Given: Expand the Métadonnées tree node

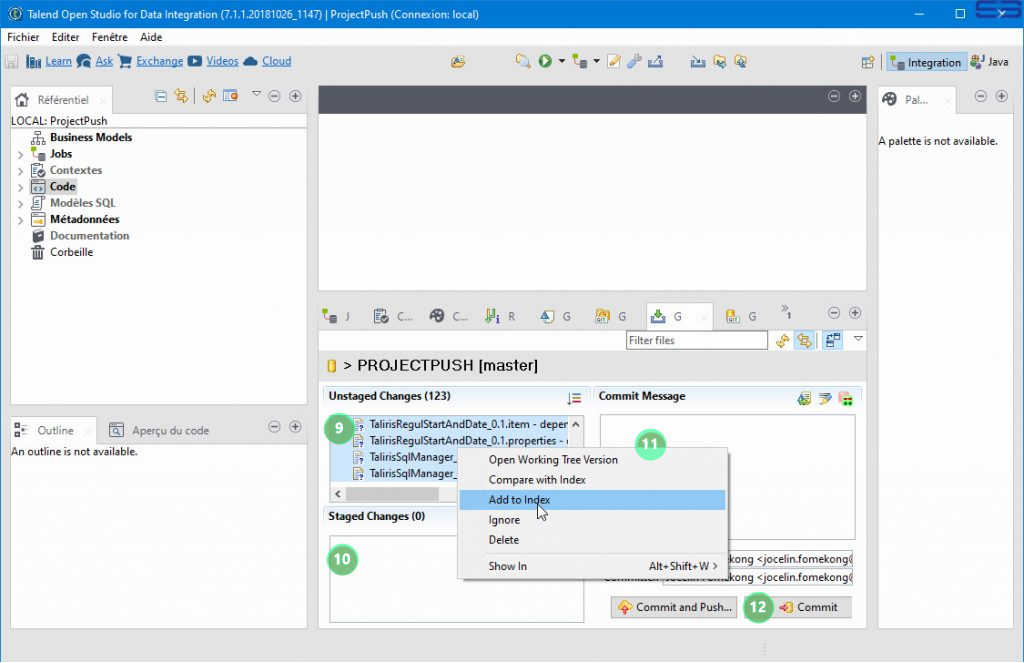Looking at the screenshot, I should coord(21,220).
